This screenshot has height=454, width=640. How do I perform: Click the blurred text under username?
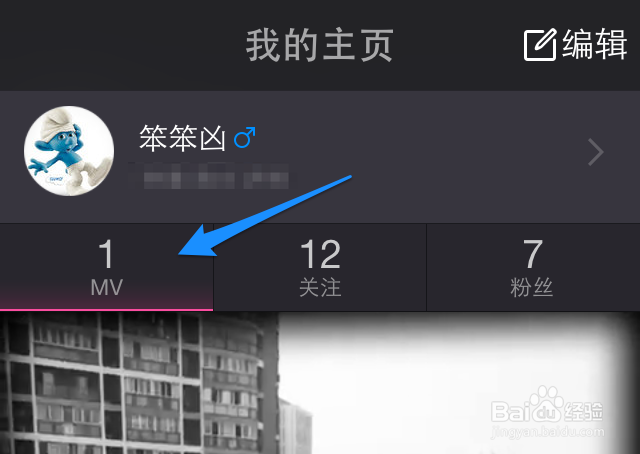(209, 176)
